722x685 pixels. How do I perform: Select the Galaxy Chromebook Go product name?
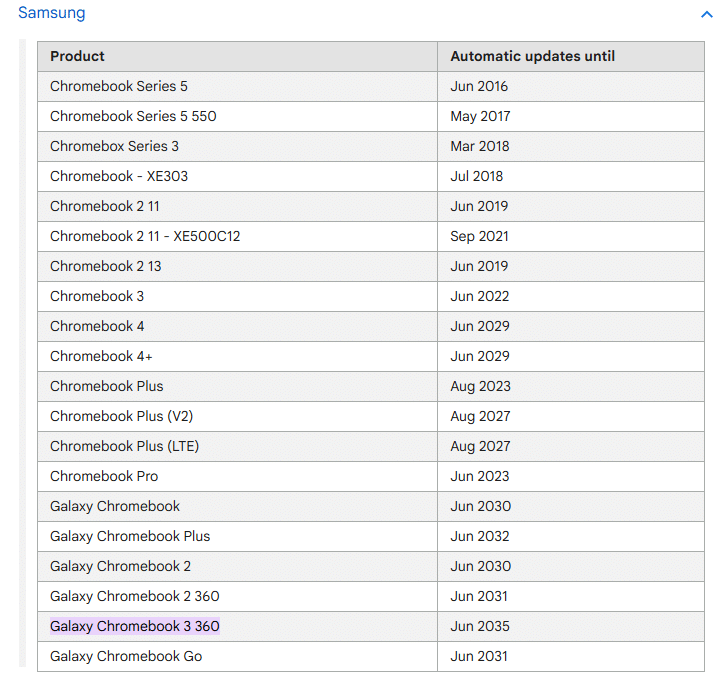pos(126,656)
